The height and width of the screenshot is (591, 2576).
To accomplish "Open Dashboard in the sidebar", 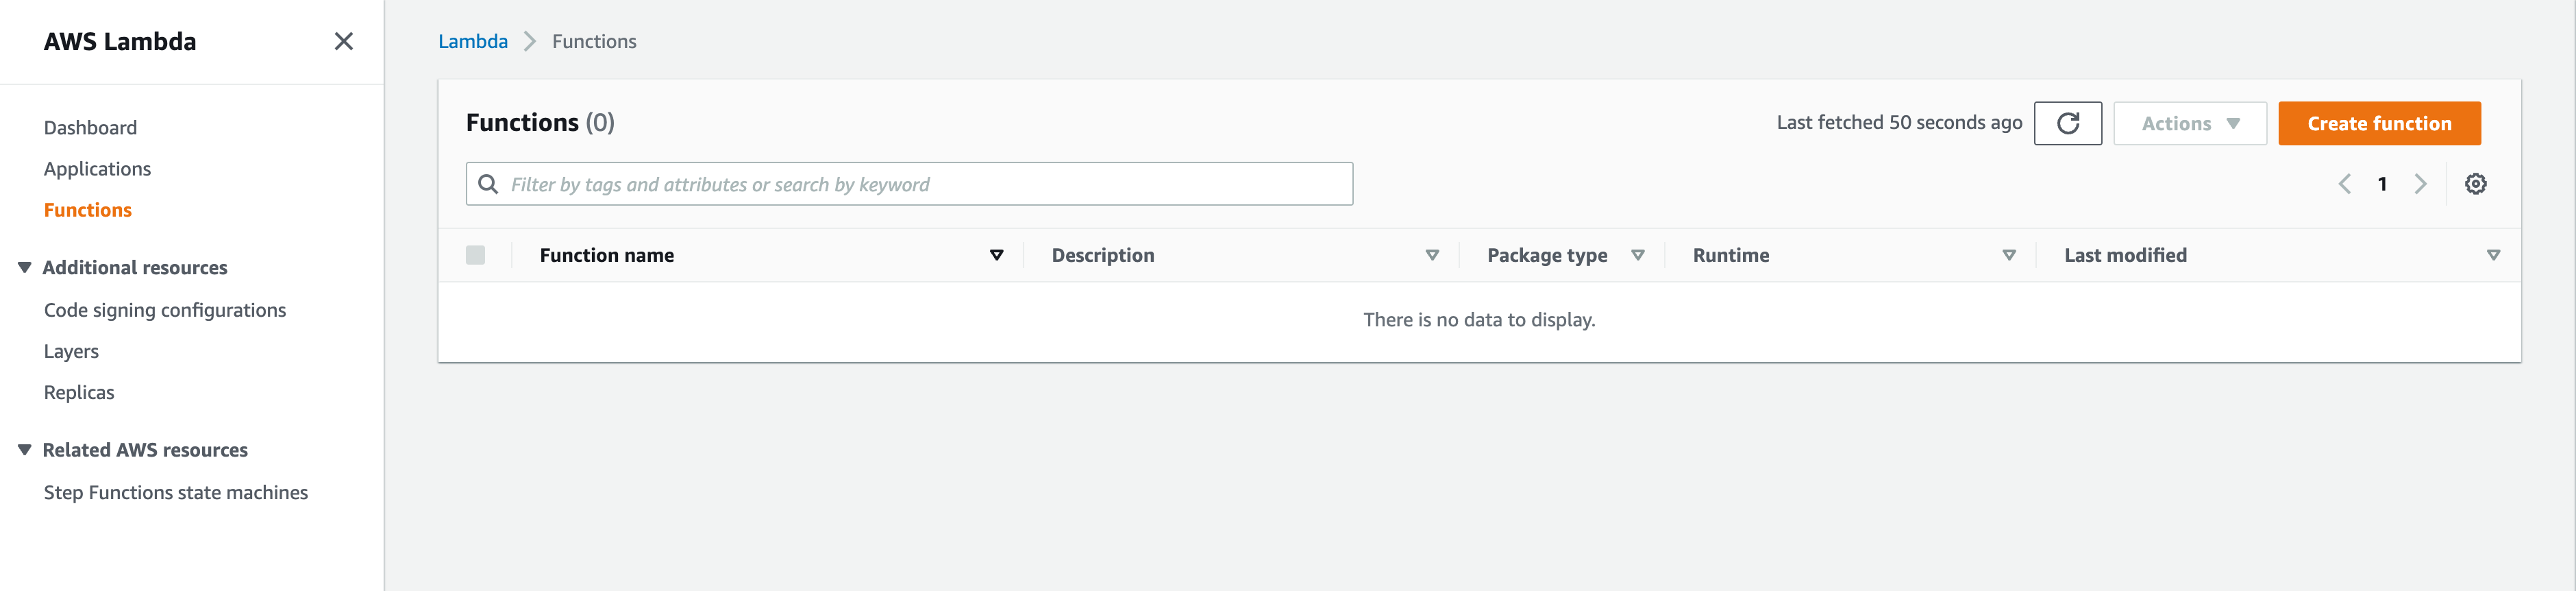I will pos(90,127).
